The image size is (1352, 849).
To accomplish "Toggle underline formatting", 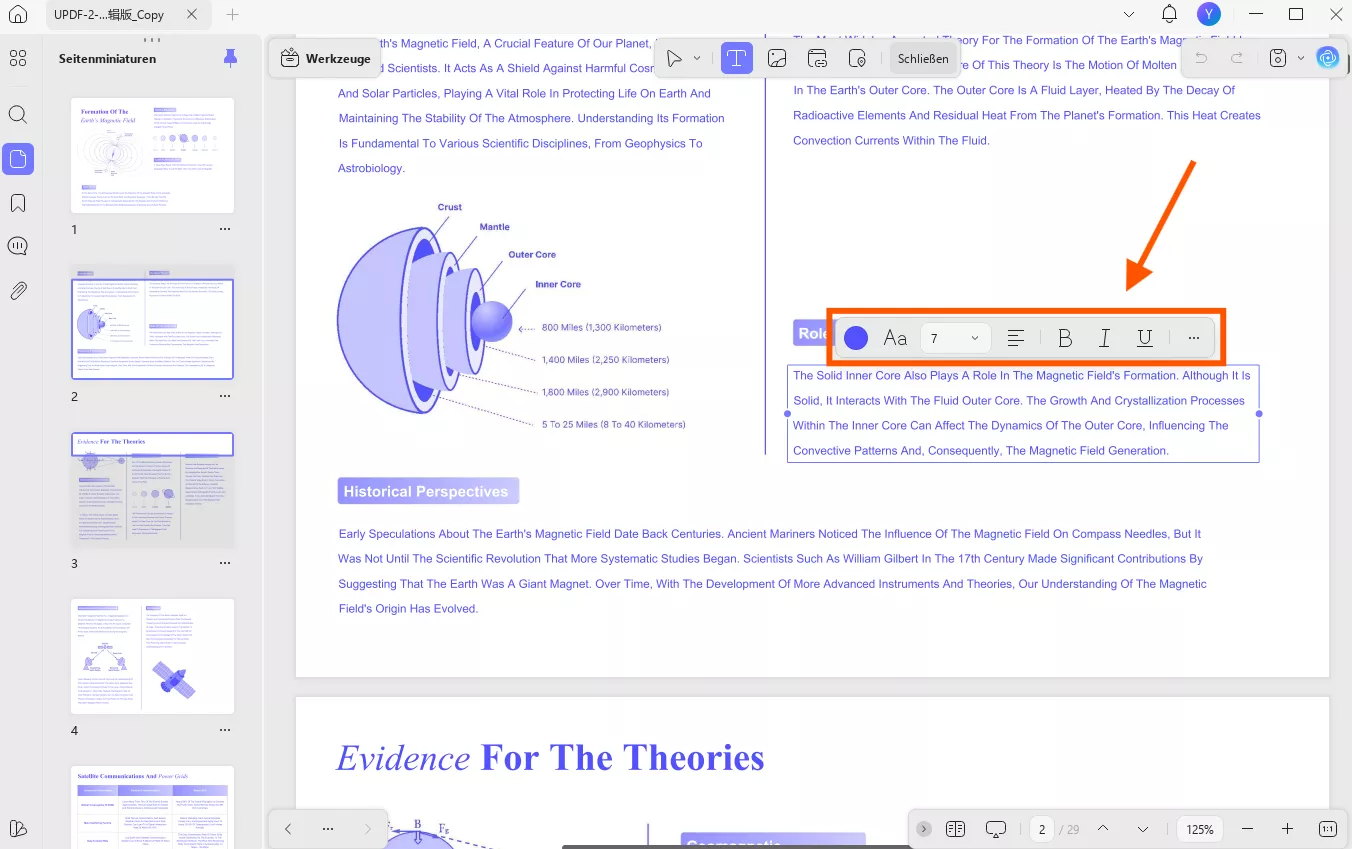I will (1145, 338).
